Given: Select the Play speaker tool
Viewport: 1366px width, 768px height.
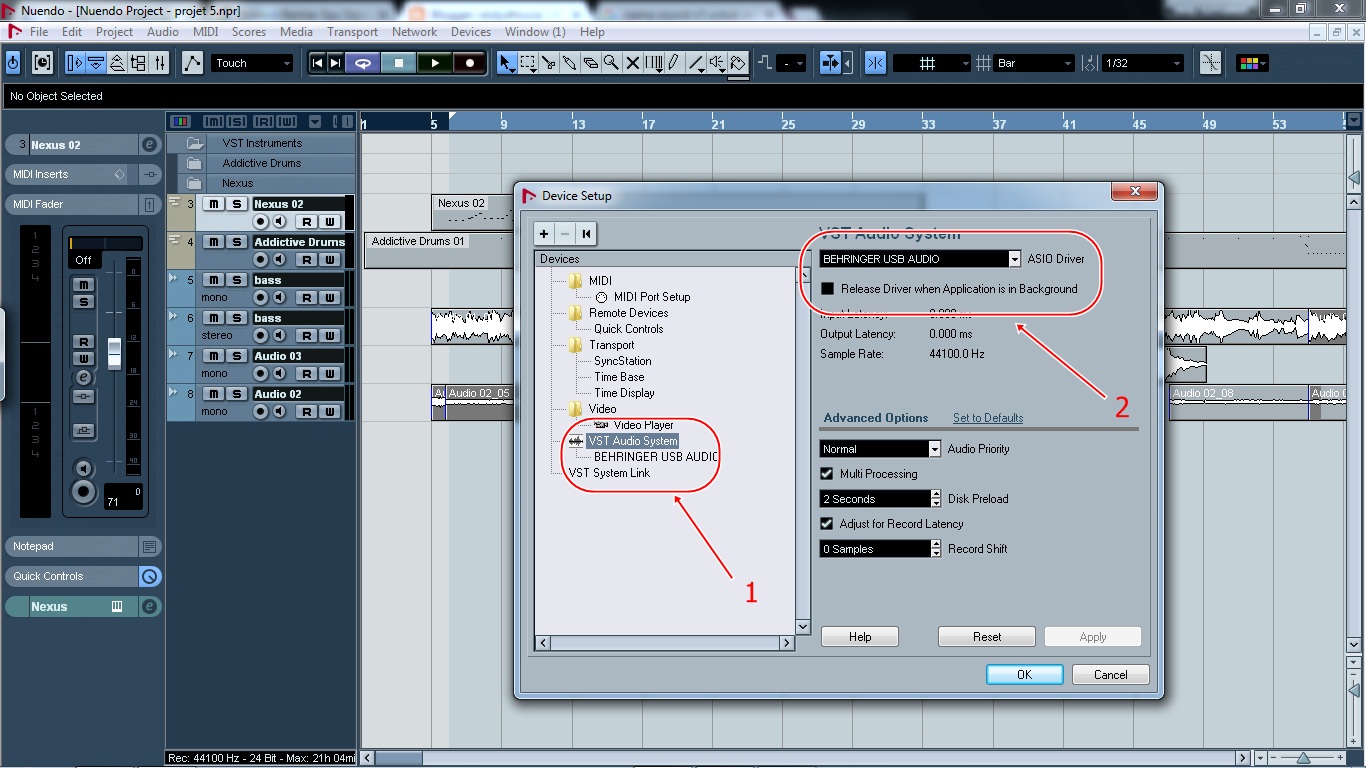Looking at the screenshot, I should click(717, 63).
